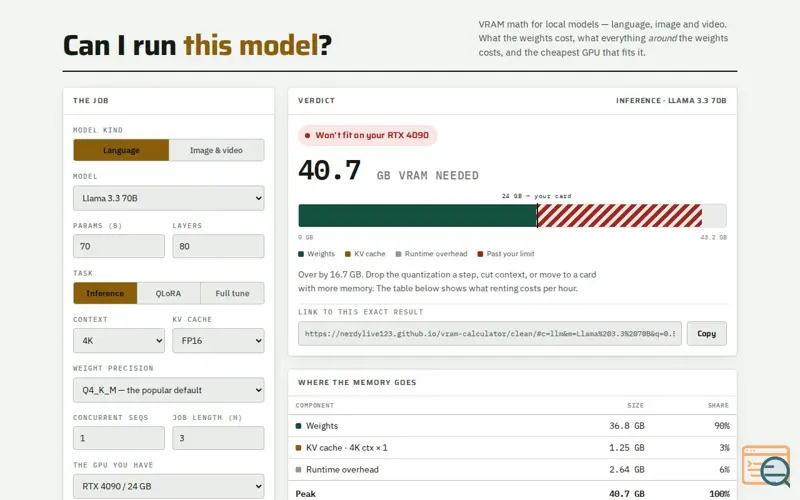The height and width of the screenshot is (500, 800).
Task: Click the green weights segment of VRAM bar
Action: (x=417, y=216)
